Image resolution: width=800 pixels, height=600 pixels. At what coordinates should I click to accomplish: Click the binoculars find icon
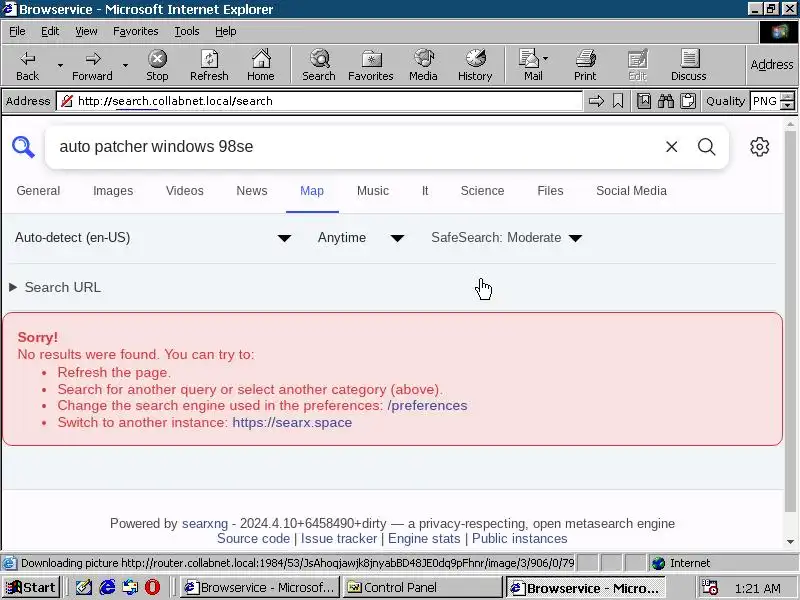(x=666, y=101)
